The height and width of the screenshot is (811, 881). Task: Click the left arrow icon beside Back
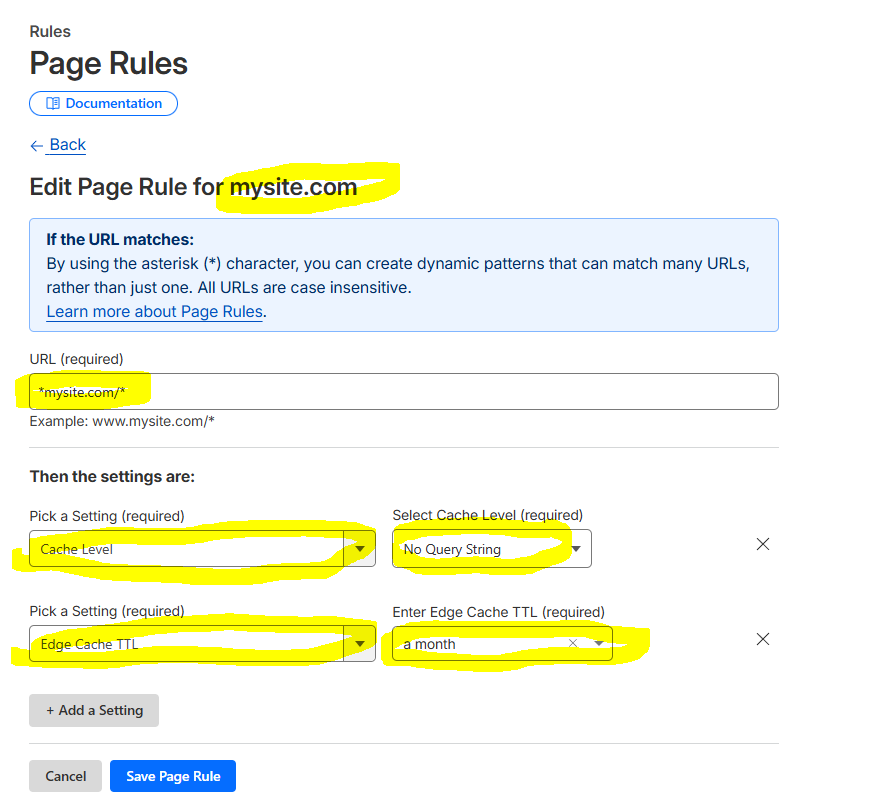37,146
